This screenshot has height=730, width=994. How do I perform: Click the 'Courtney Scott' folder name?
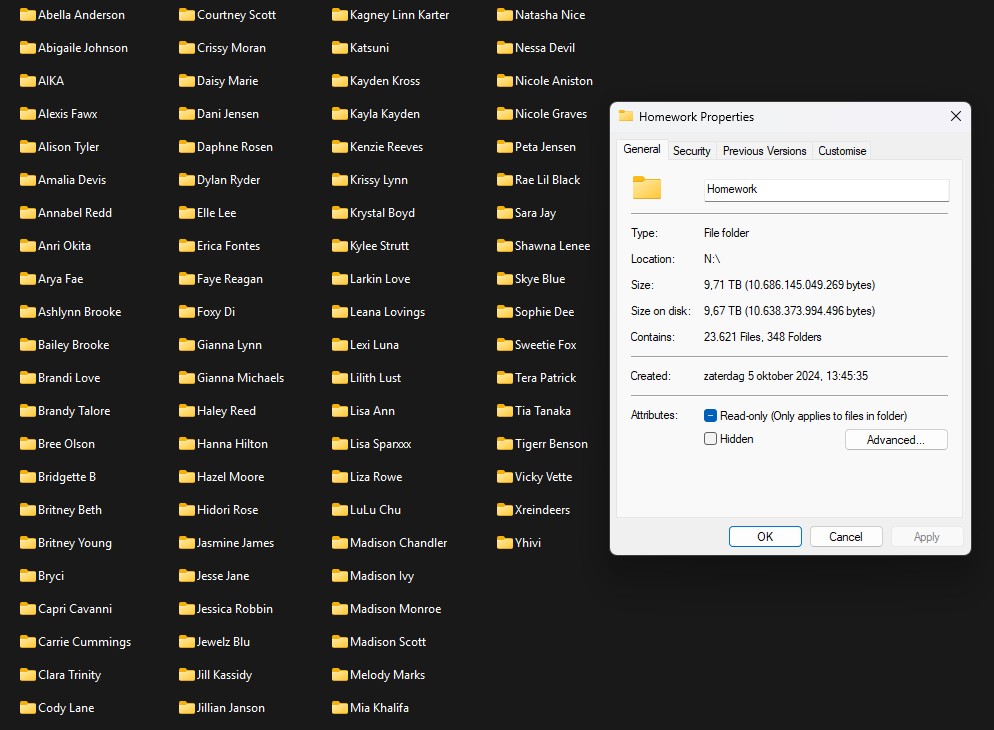tap(236, 15)
